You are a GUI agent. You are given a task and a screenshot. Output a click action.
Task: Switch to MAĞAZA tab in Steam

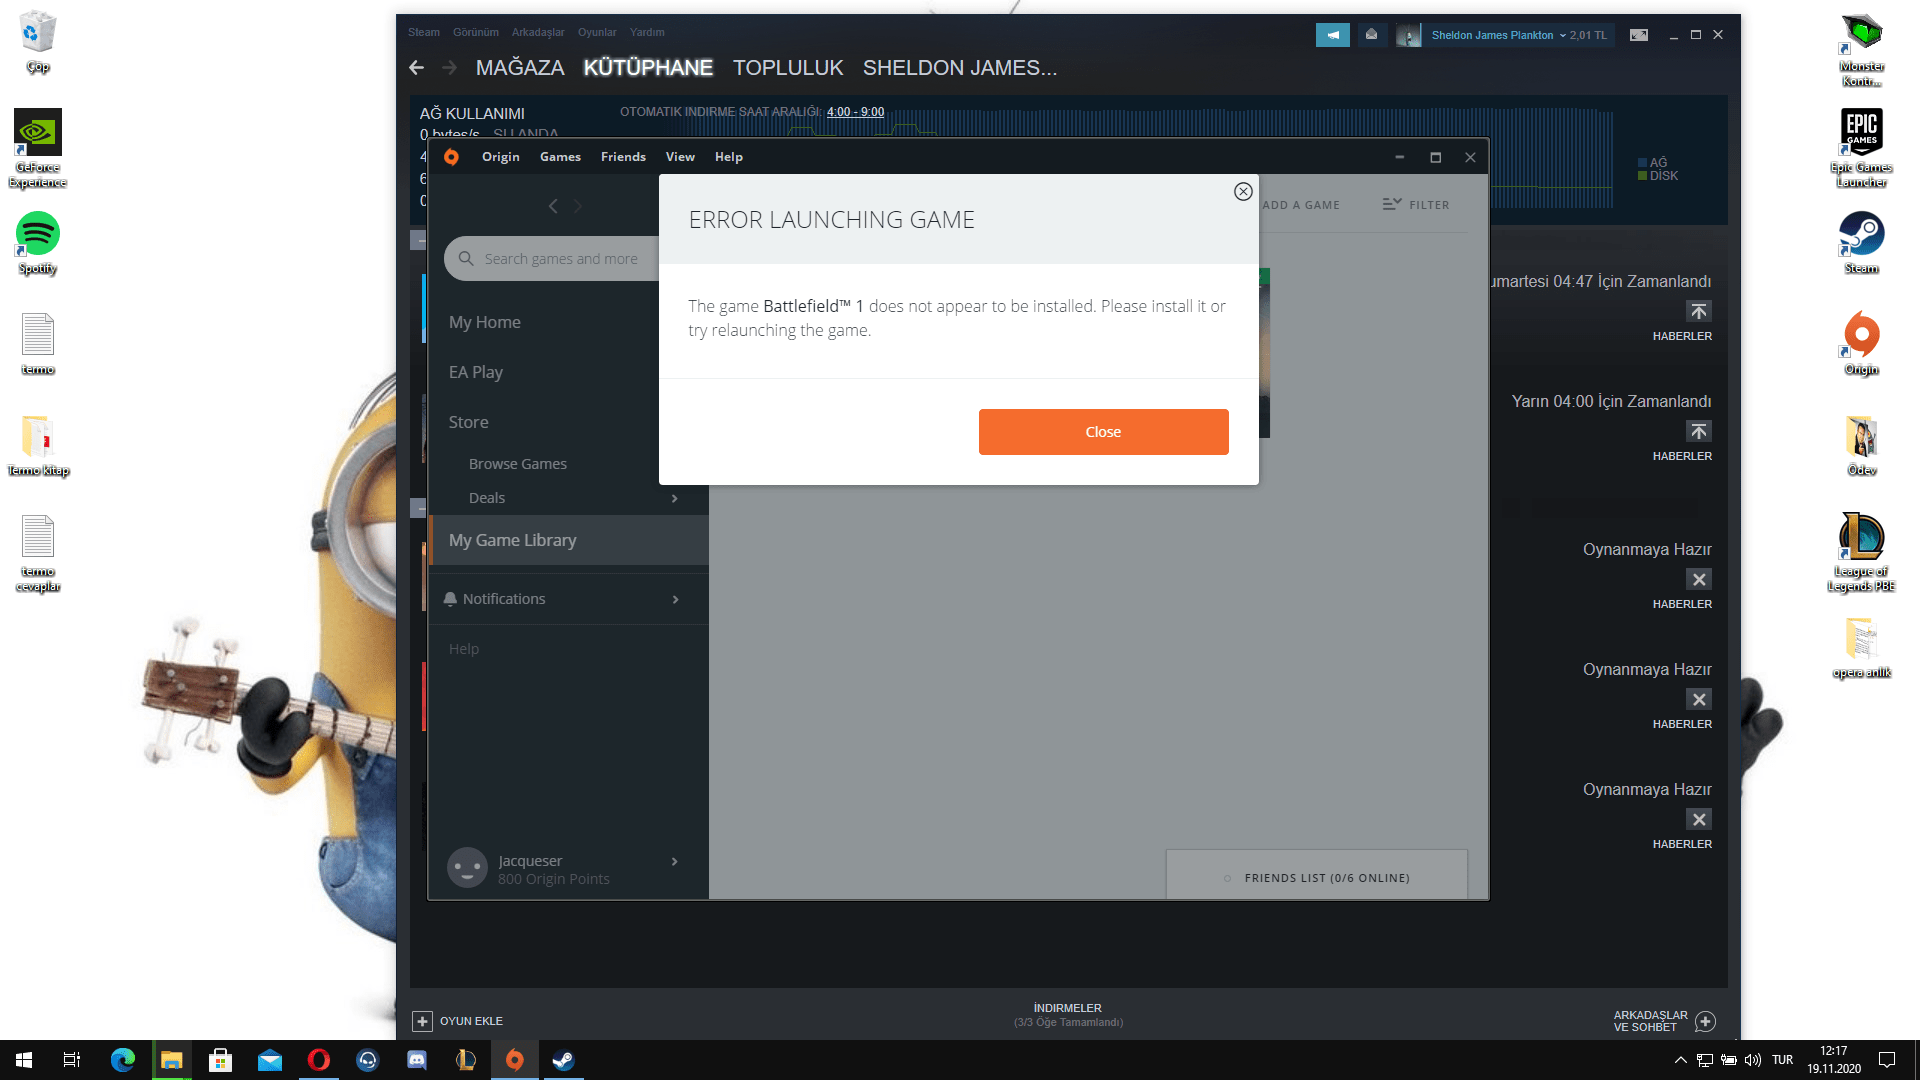click(519, 68)
